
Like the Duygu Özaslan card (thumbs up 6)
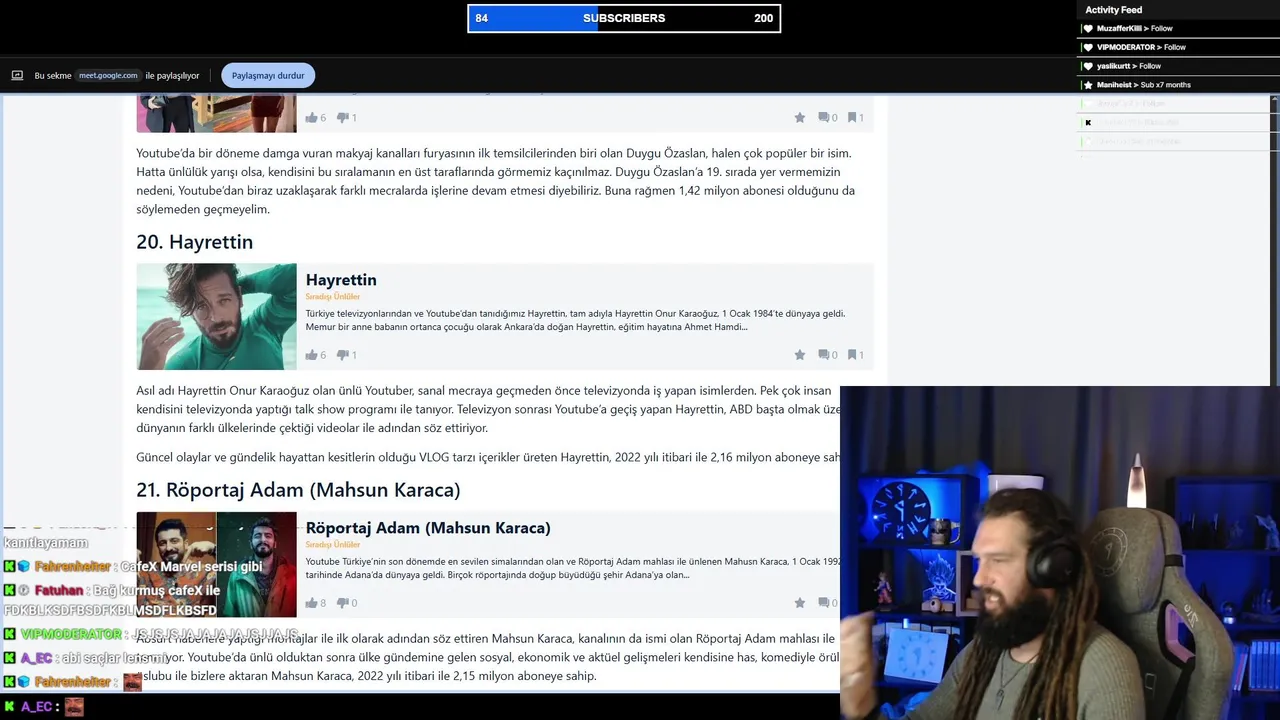click(316, 117)
